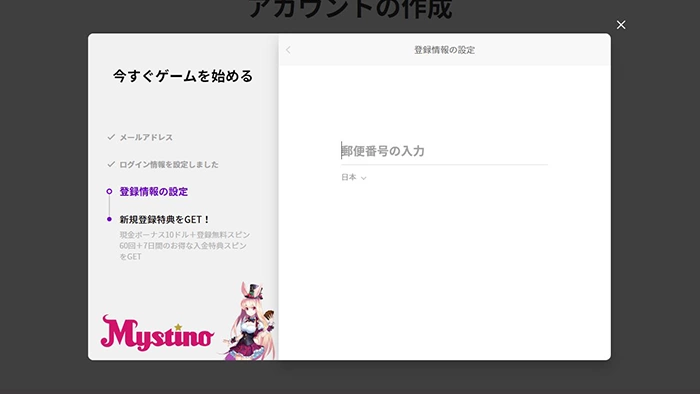Open the 日本 country dropdown
The width and height of the screenshot is (700, 394).
pyautogui.click(x=354, y=178)
